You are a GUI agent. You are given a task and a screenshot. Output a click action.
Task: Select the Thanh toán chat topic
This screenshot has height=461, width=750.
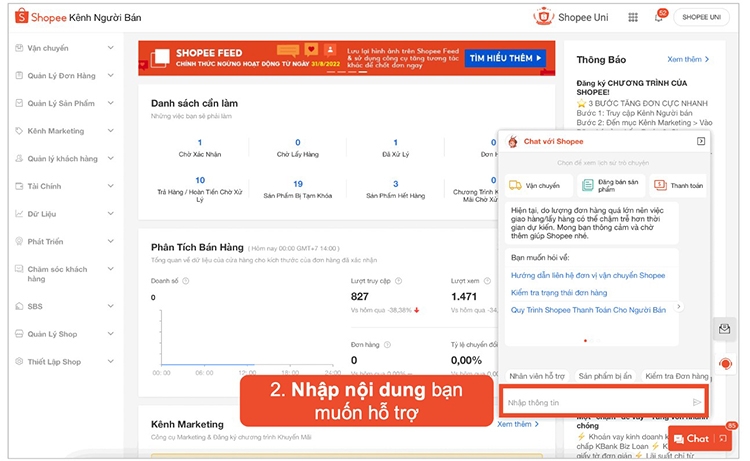678,186
